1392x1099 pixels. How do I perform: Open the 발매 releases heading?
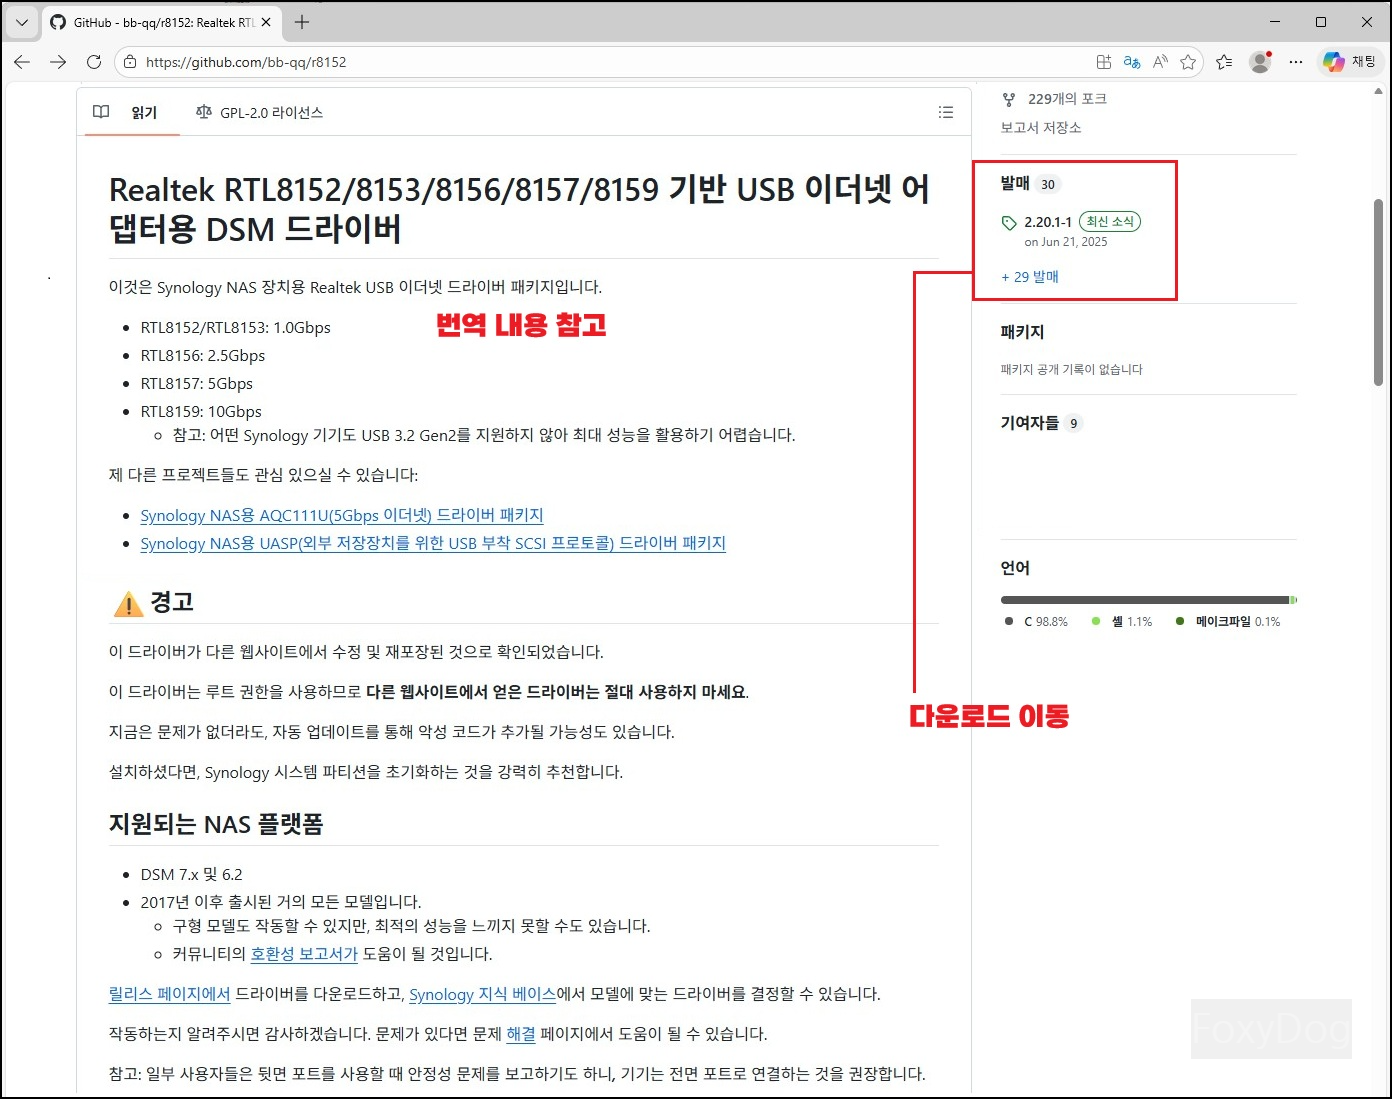tap(1015, 183)
